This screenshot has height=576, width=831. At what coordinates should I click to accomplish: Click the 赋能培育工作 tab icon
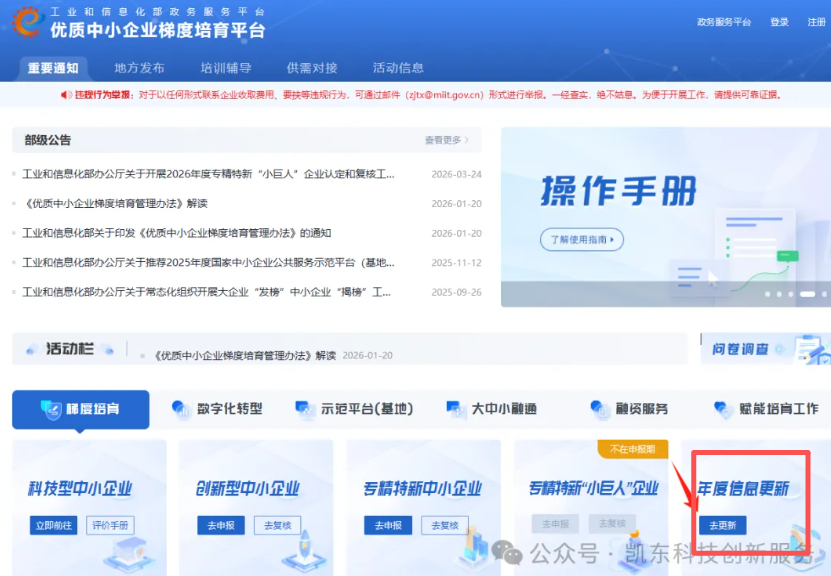(x=723, y=409)
